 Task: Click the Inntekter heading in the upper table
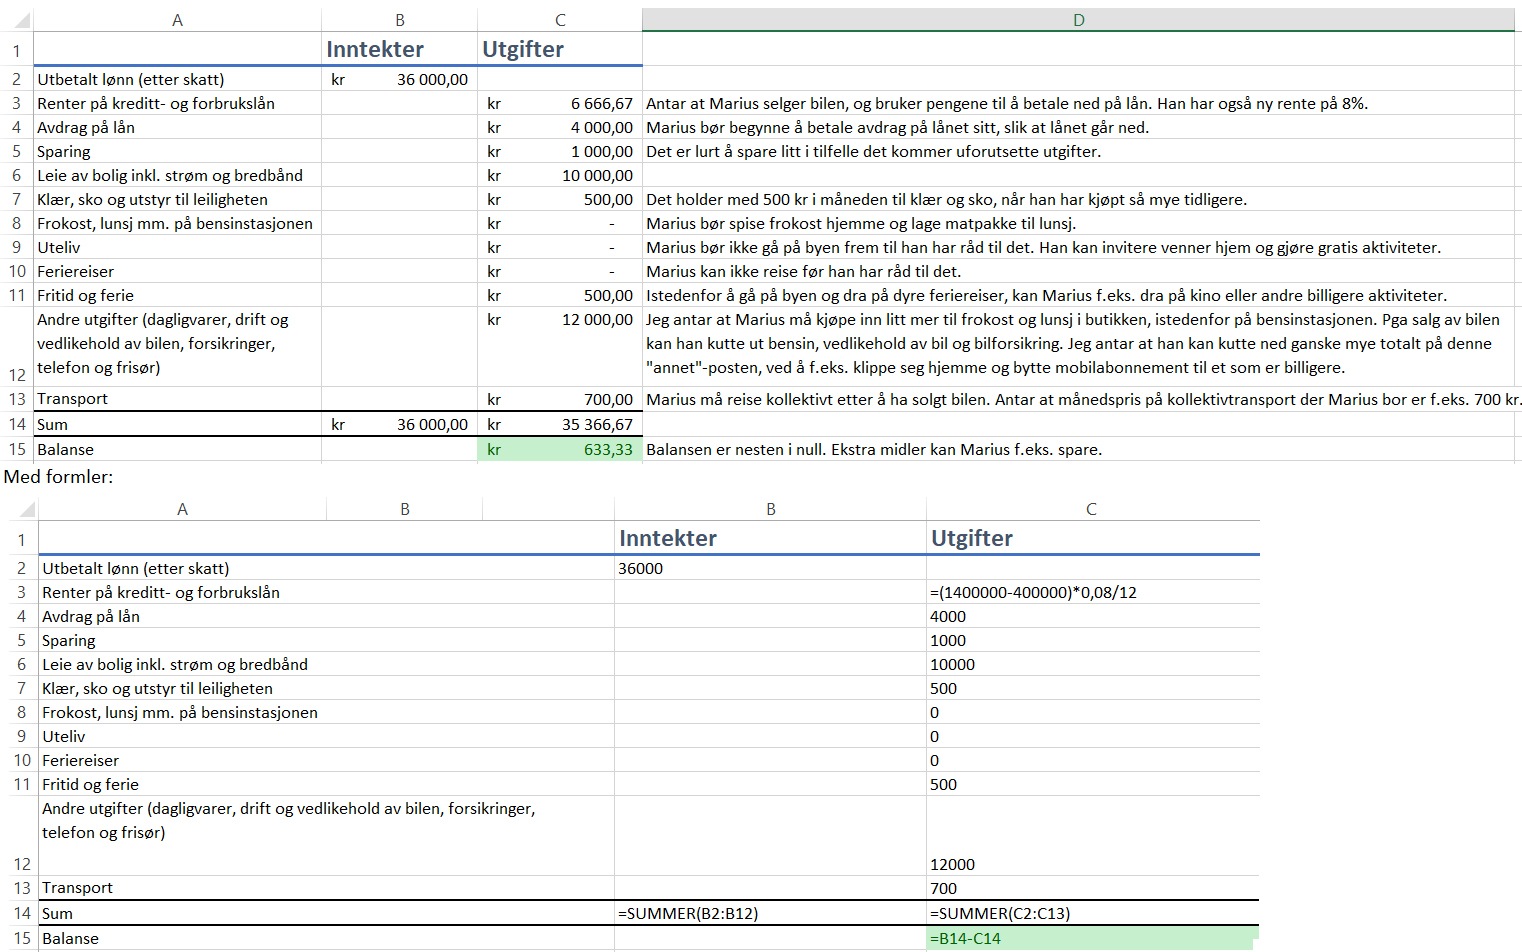tap(375, 49)
